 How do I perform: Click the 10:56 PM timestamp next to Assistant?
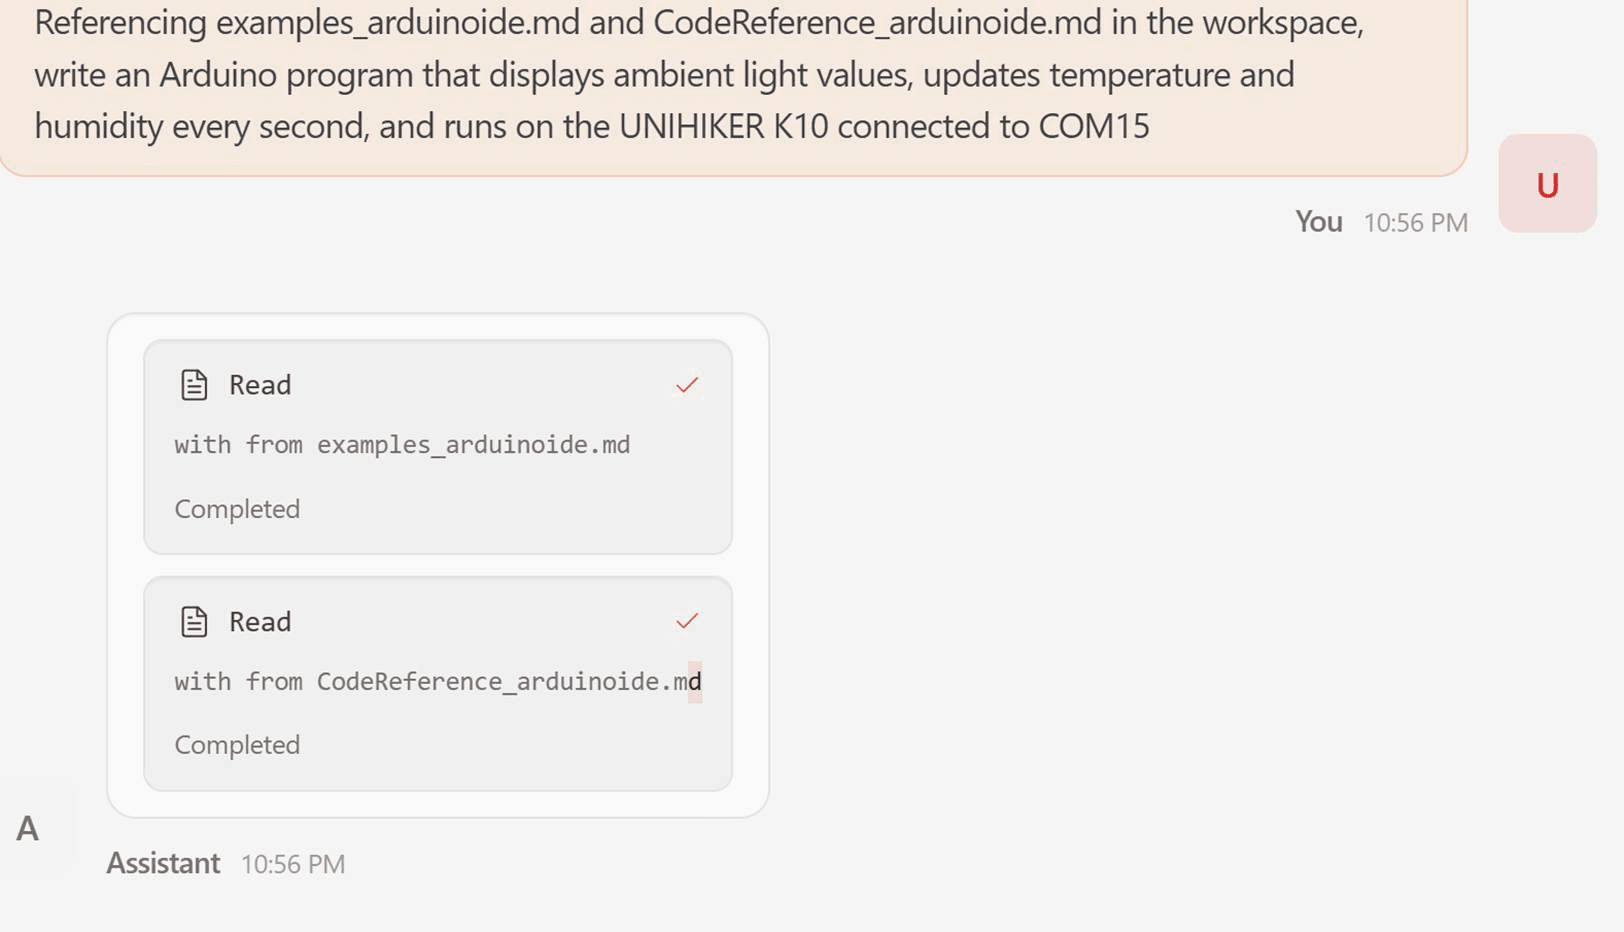(293, 864)
